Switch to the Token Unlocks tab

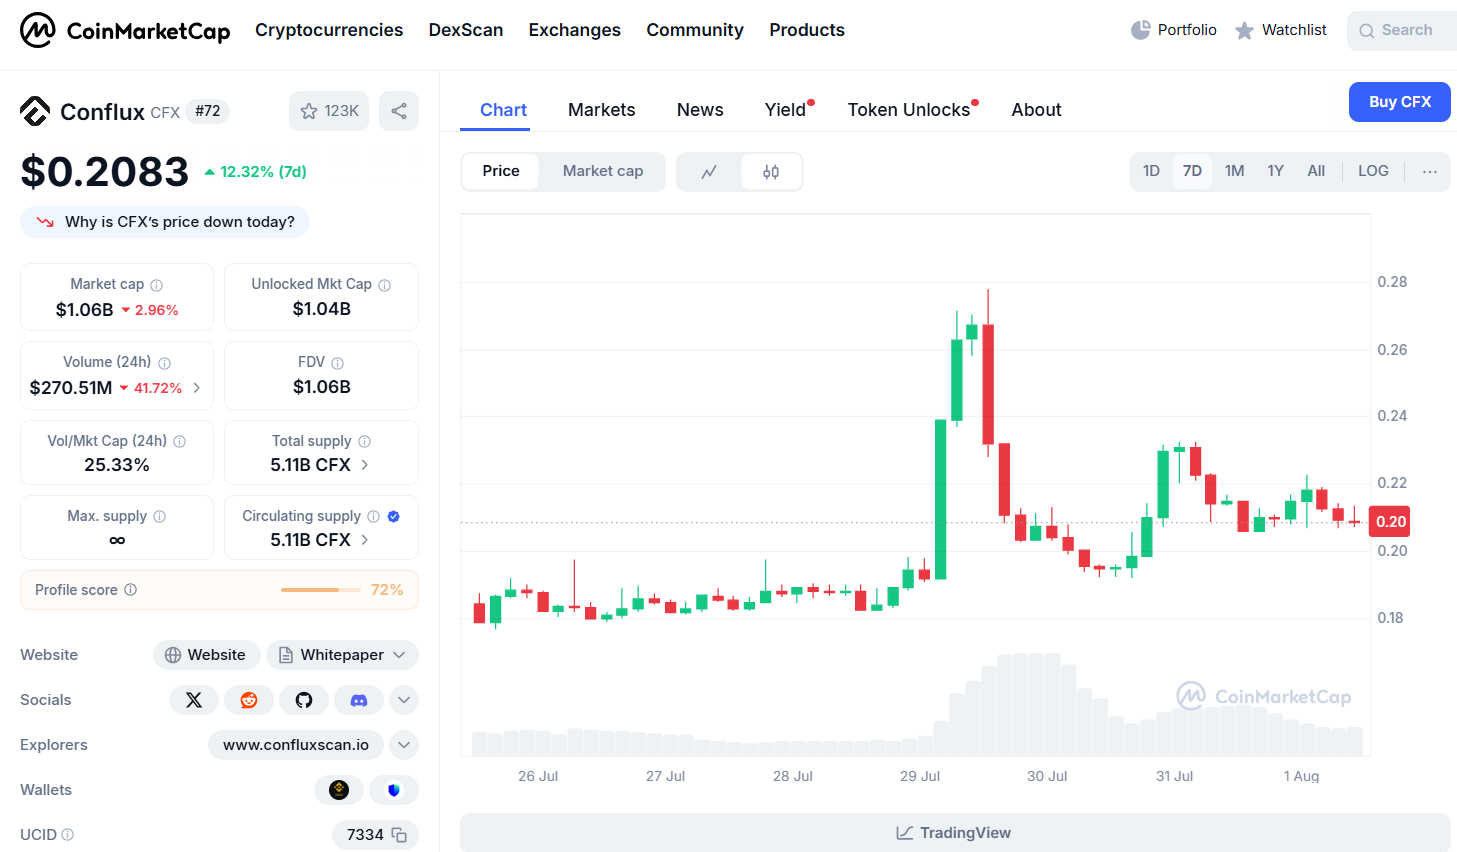click(x=909, y=110)
